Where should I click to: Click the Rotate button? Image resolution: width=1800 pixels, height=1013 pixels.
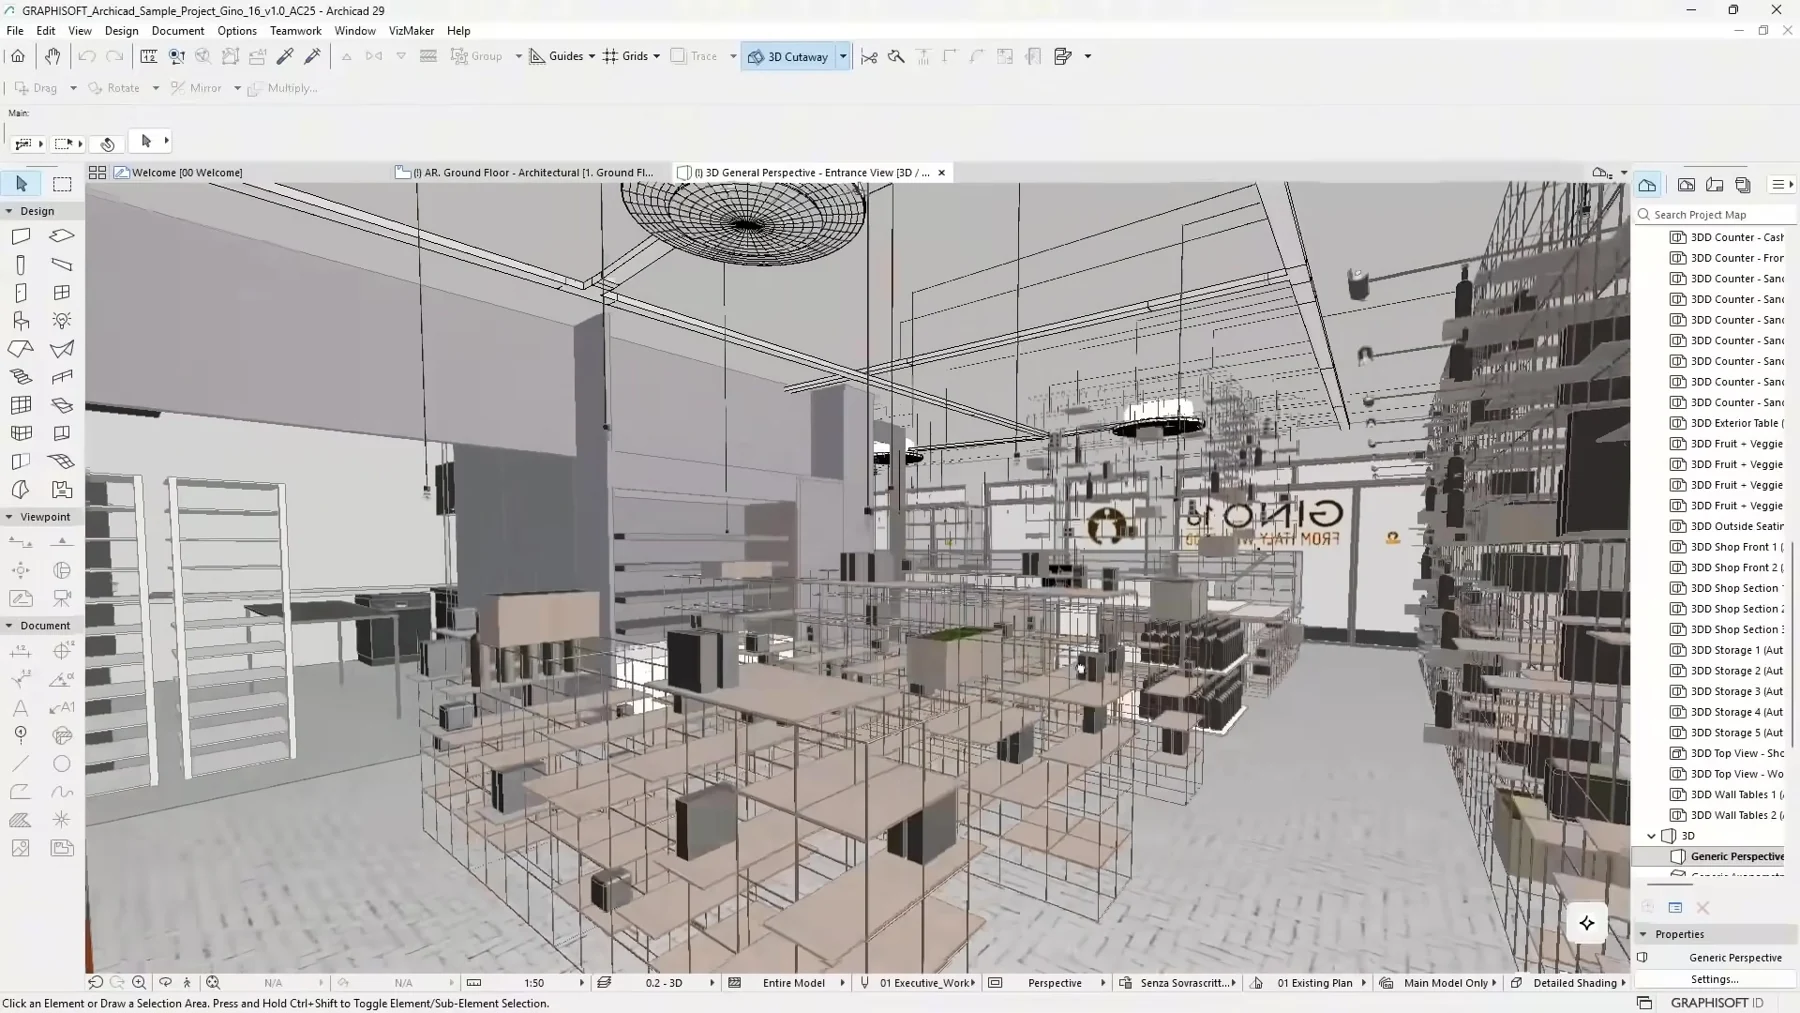coord(115,88)
